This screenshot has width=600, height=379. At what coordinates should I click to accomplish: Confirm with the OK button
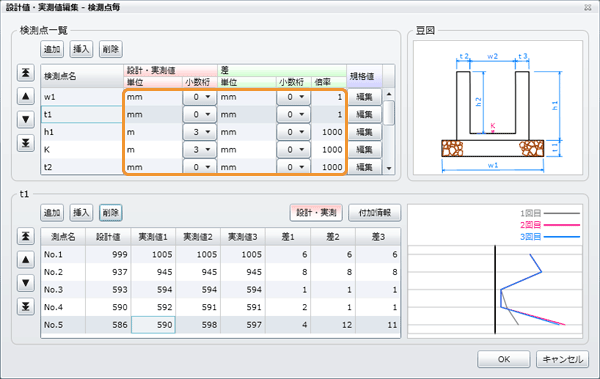click(504, 359)
